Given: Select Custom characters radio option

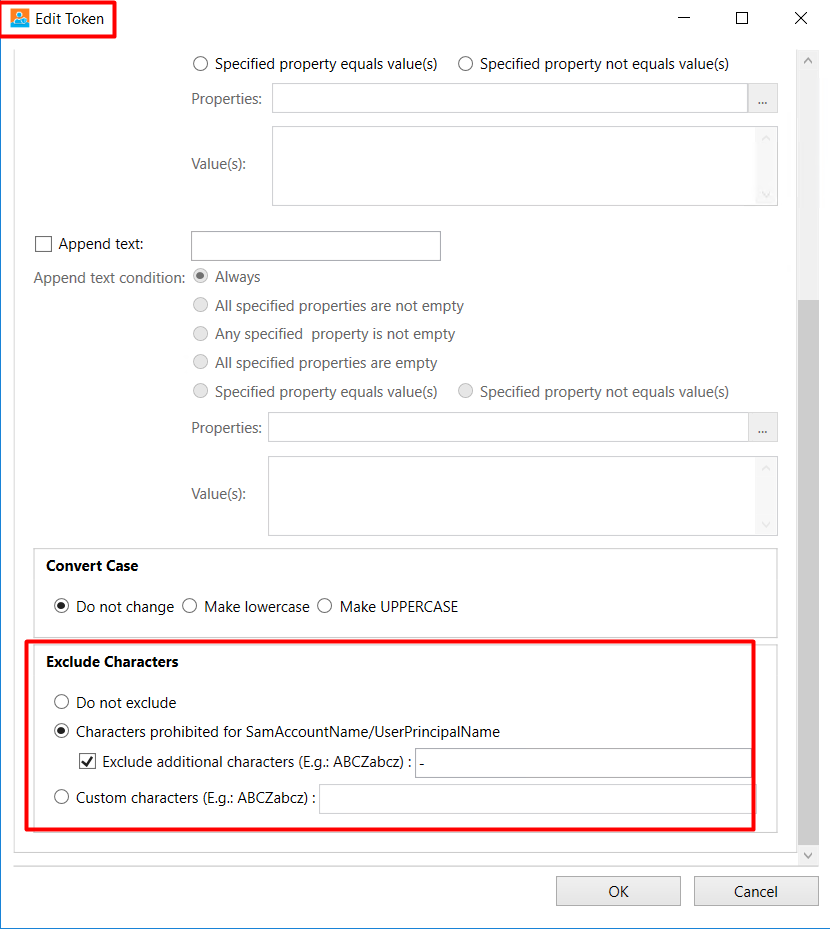Looking at the screenshot, I should pos(62,797).
